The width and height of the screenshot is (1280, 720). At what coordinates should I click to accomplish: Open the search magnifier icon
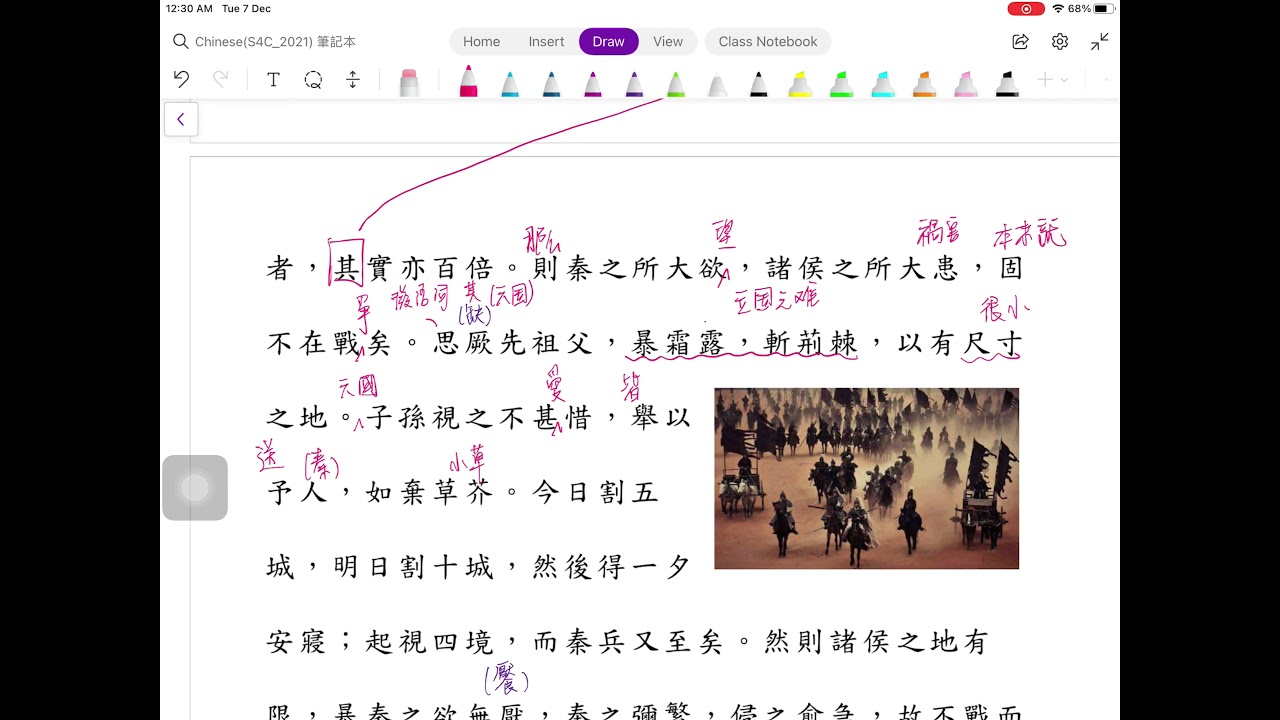coord(180,41)
